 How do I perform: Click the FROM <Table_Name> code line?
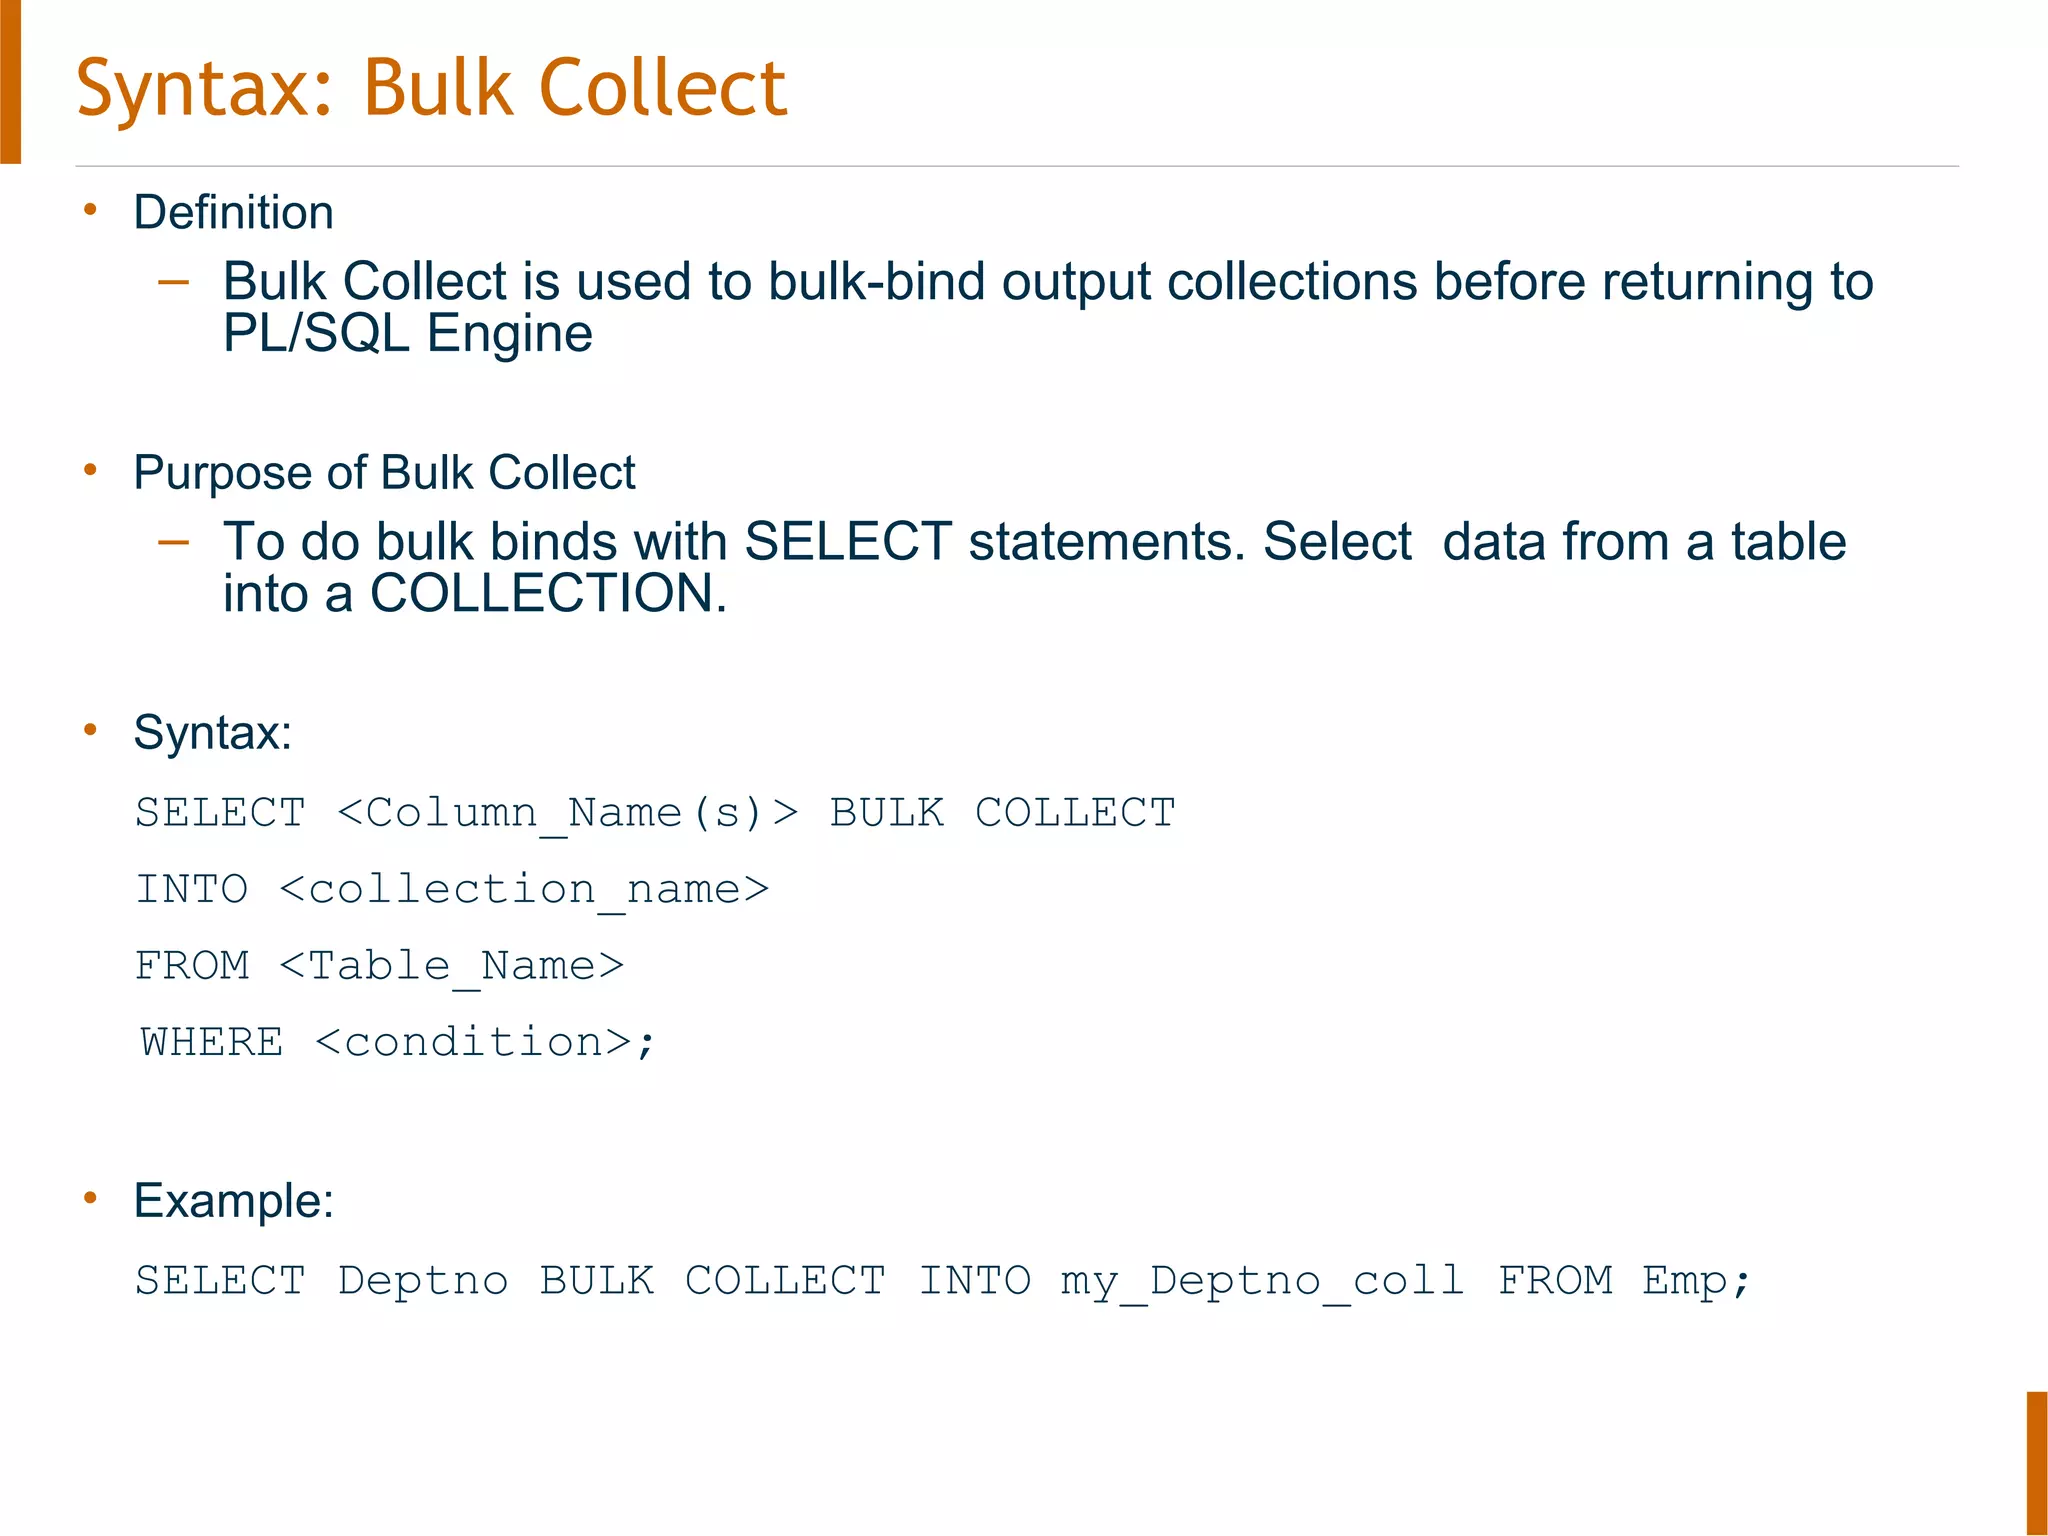click(380, 966)
